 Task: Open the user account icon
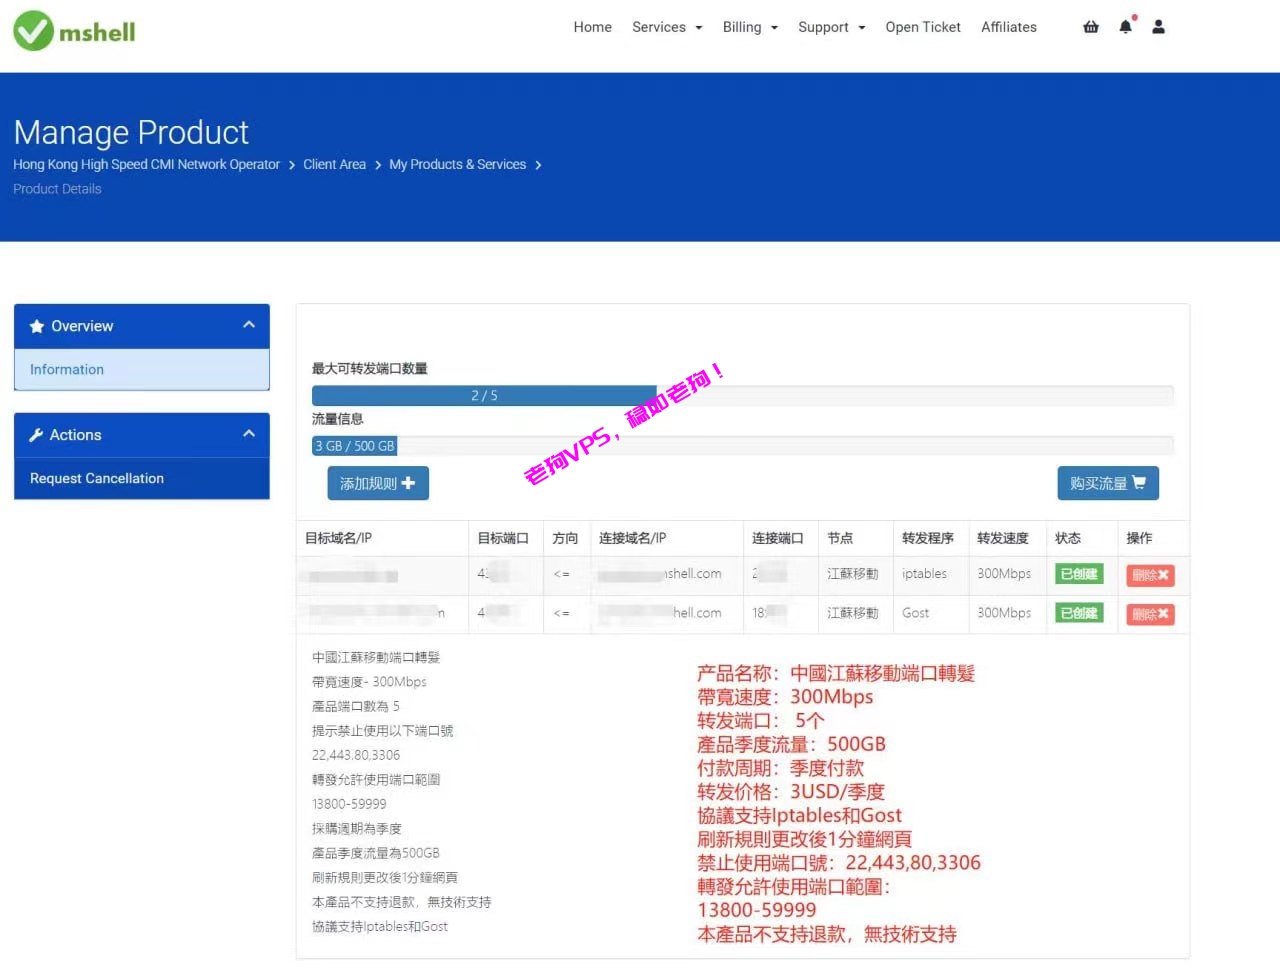1158,27
